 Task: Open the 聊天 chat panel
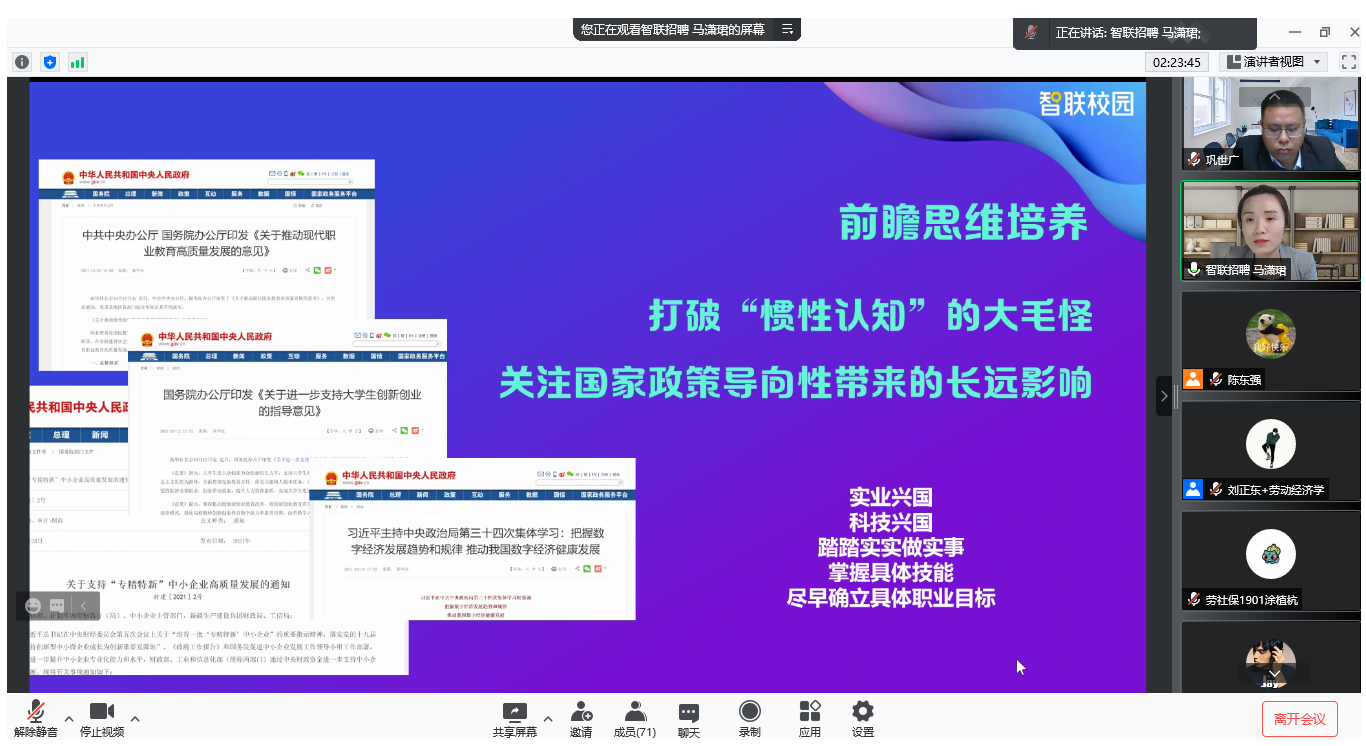tap(688, 719)
